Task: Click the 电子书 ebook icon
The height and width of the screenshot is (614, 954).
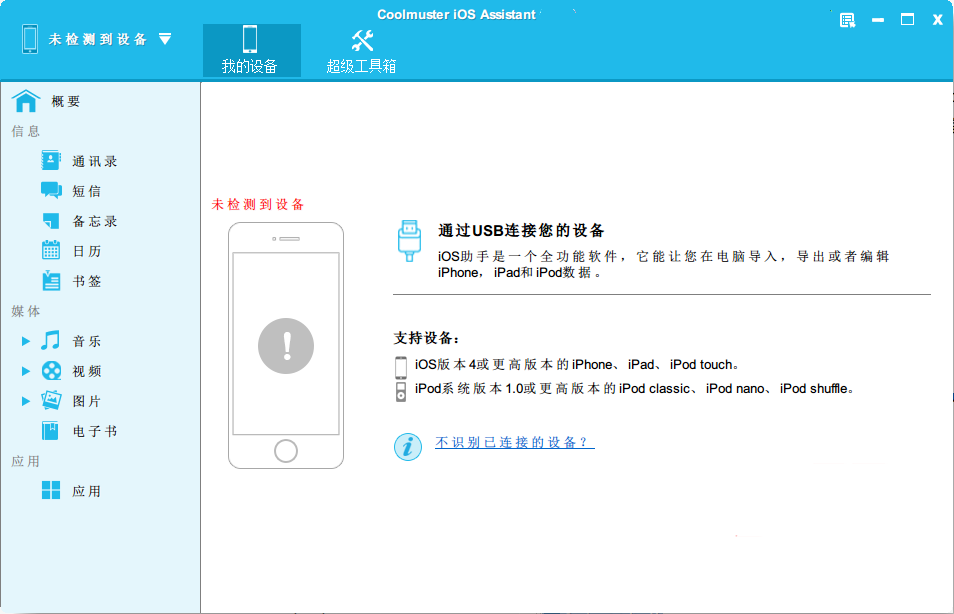Action: (50, 431)
